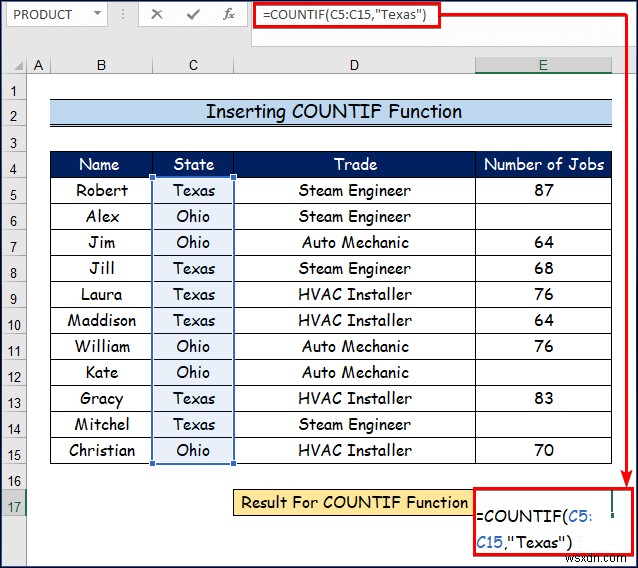This screenshot has height=568, width=638.
Task: Select the cell containing 'Jill'
Action: (x=101, y=269)
